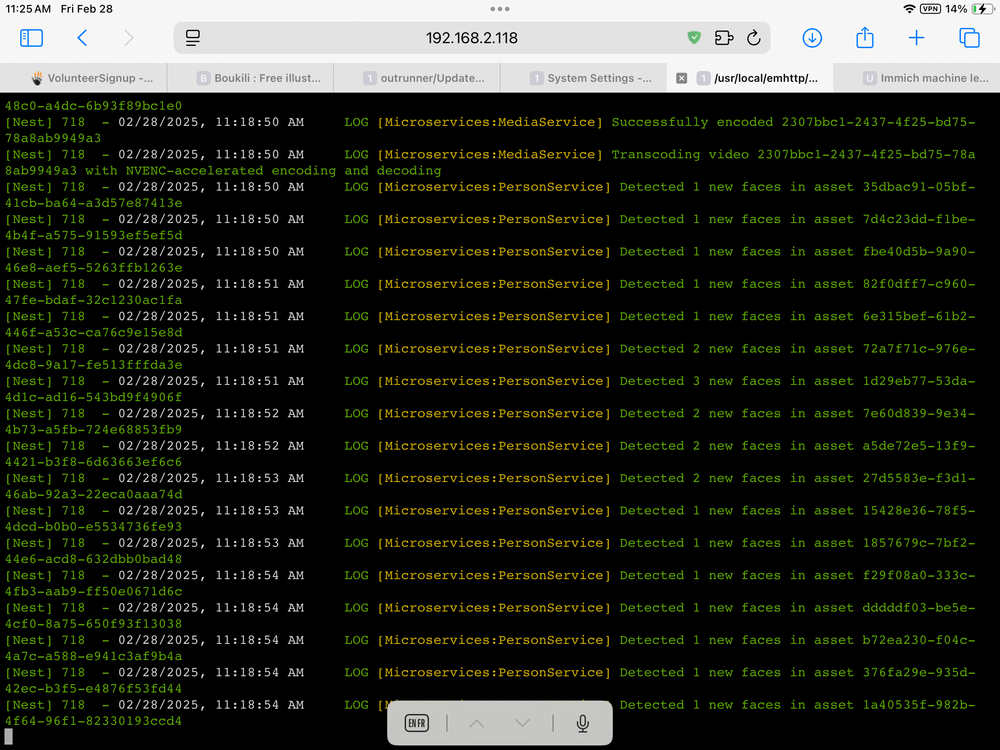Tap the up chevron on keyboard bar
Image resolution: width=1000 pixels, height=750 pixels.
point(476,723)
